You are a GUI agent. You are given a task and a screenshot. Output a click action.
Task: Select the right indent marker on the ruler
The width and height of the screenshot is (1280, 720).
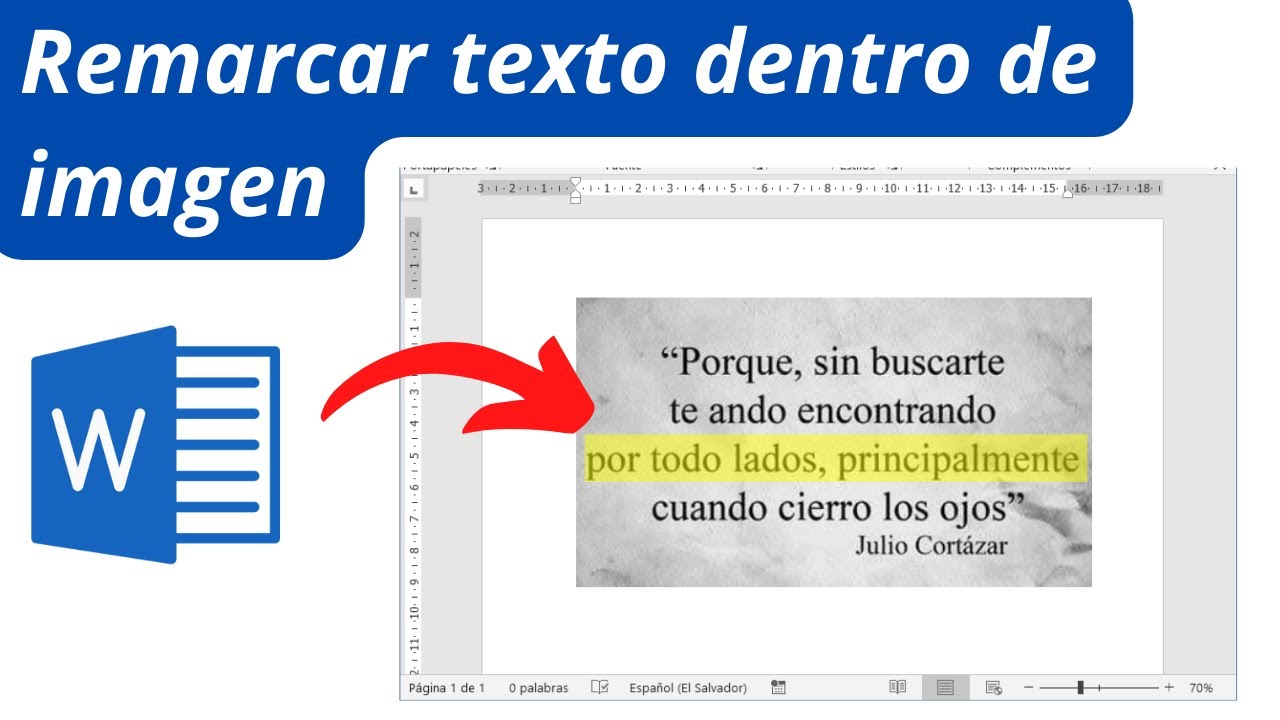[1068, 192]
